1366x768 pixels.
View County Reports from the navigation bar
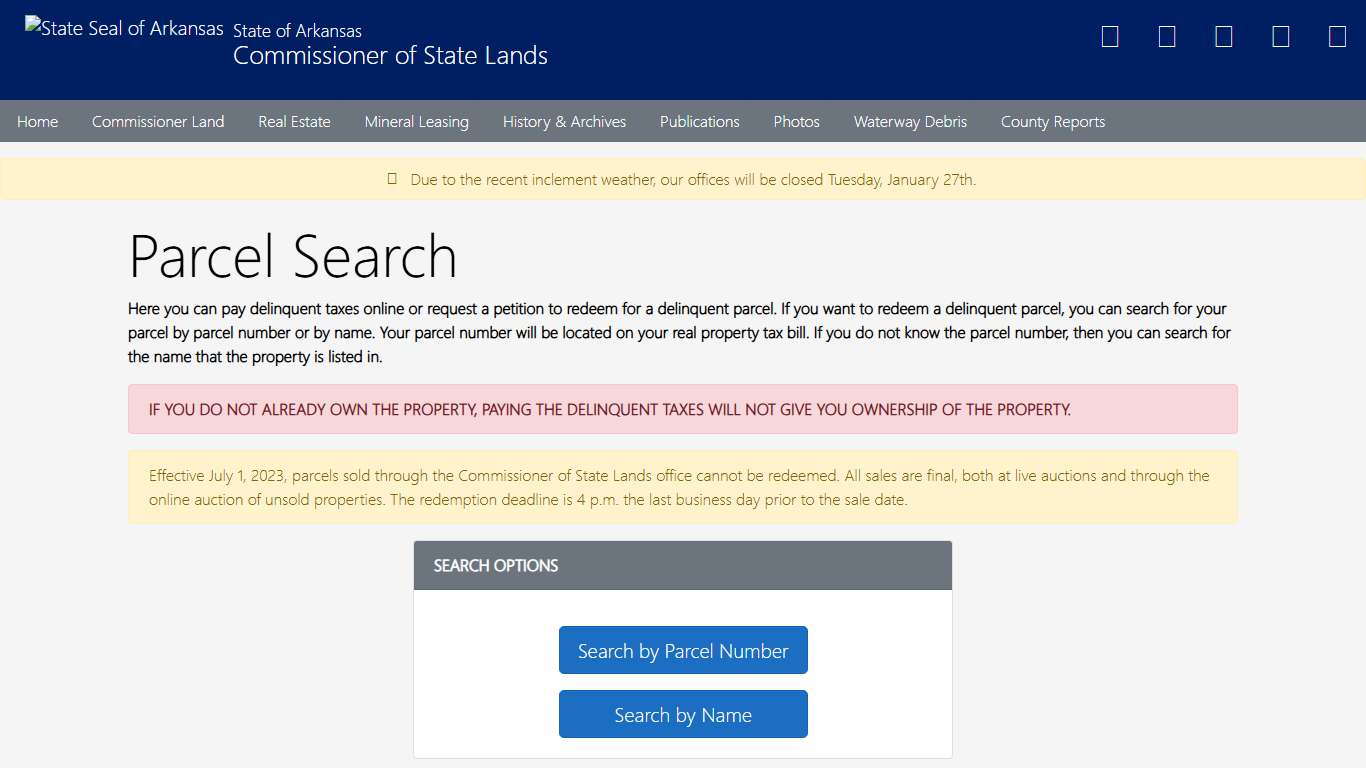(1052, 121)
